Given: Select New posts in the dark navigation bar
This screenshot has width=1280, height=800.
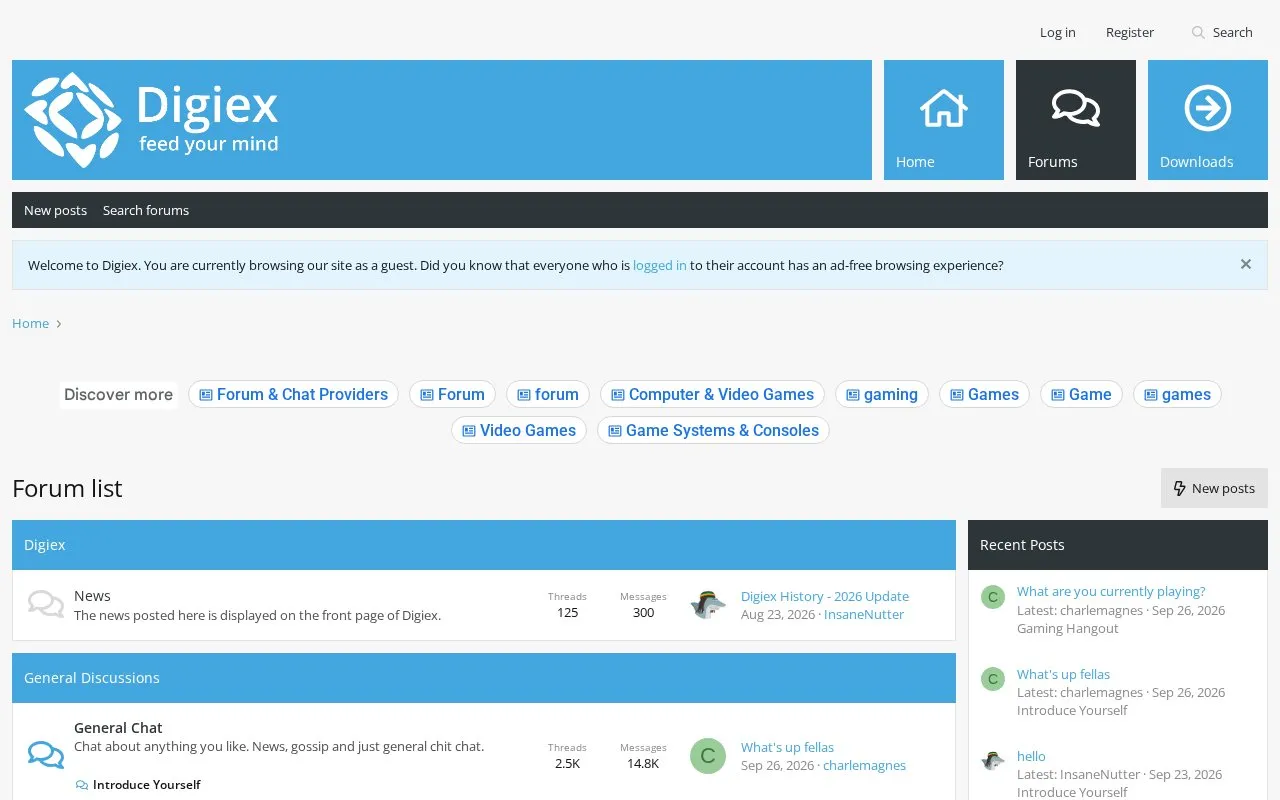Looking at the screenshot, I should [x=55, y=210].
